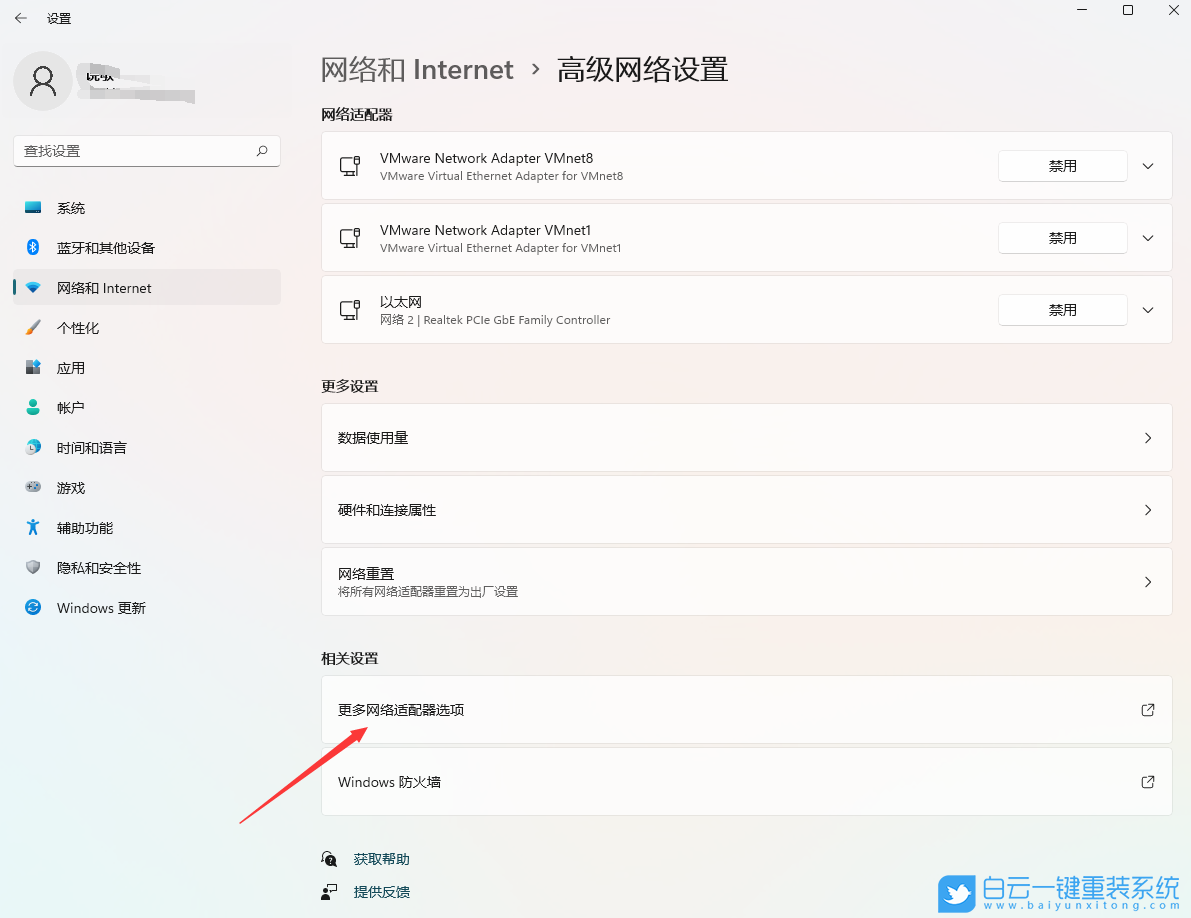Screen dimensions: 1191x918
Task: Click the network adapter icon beside VMnet8
Action: pos(349,165)
